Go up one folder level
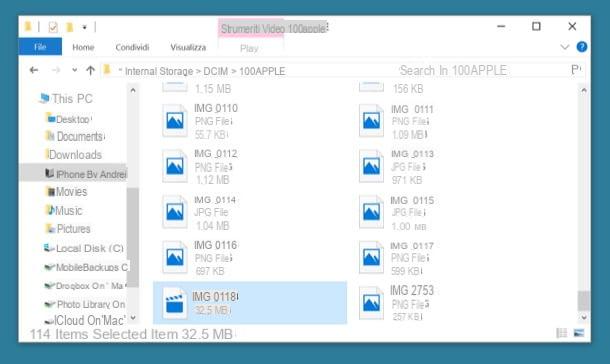610x364 pixels. 90,70
